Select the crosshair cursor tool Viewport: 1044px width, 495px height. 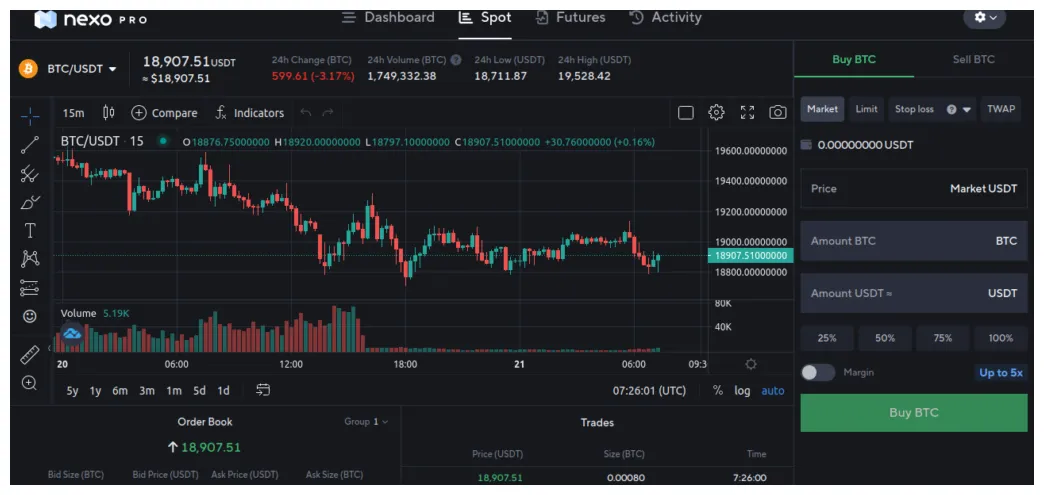[30, 117]
